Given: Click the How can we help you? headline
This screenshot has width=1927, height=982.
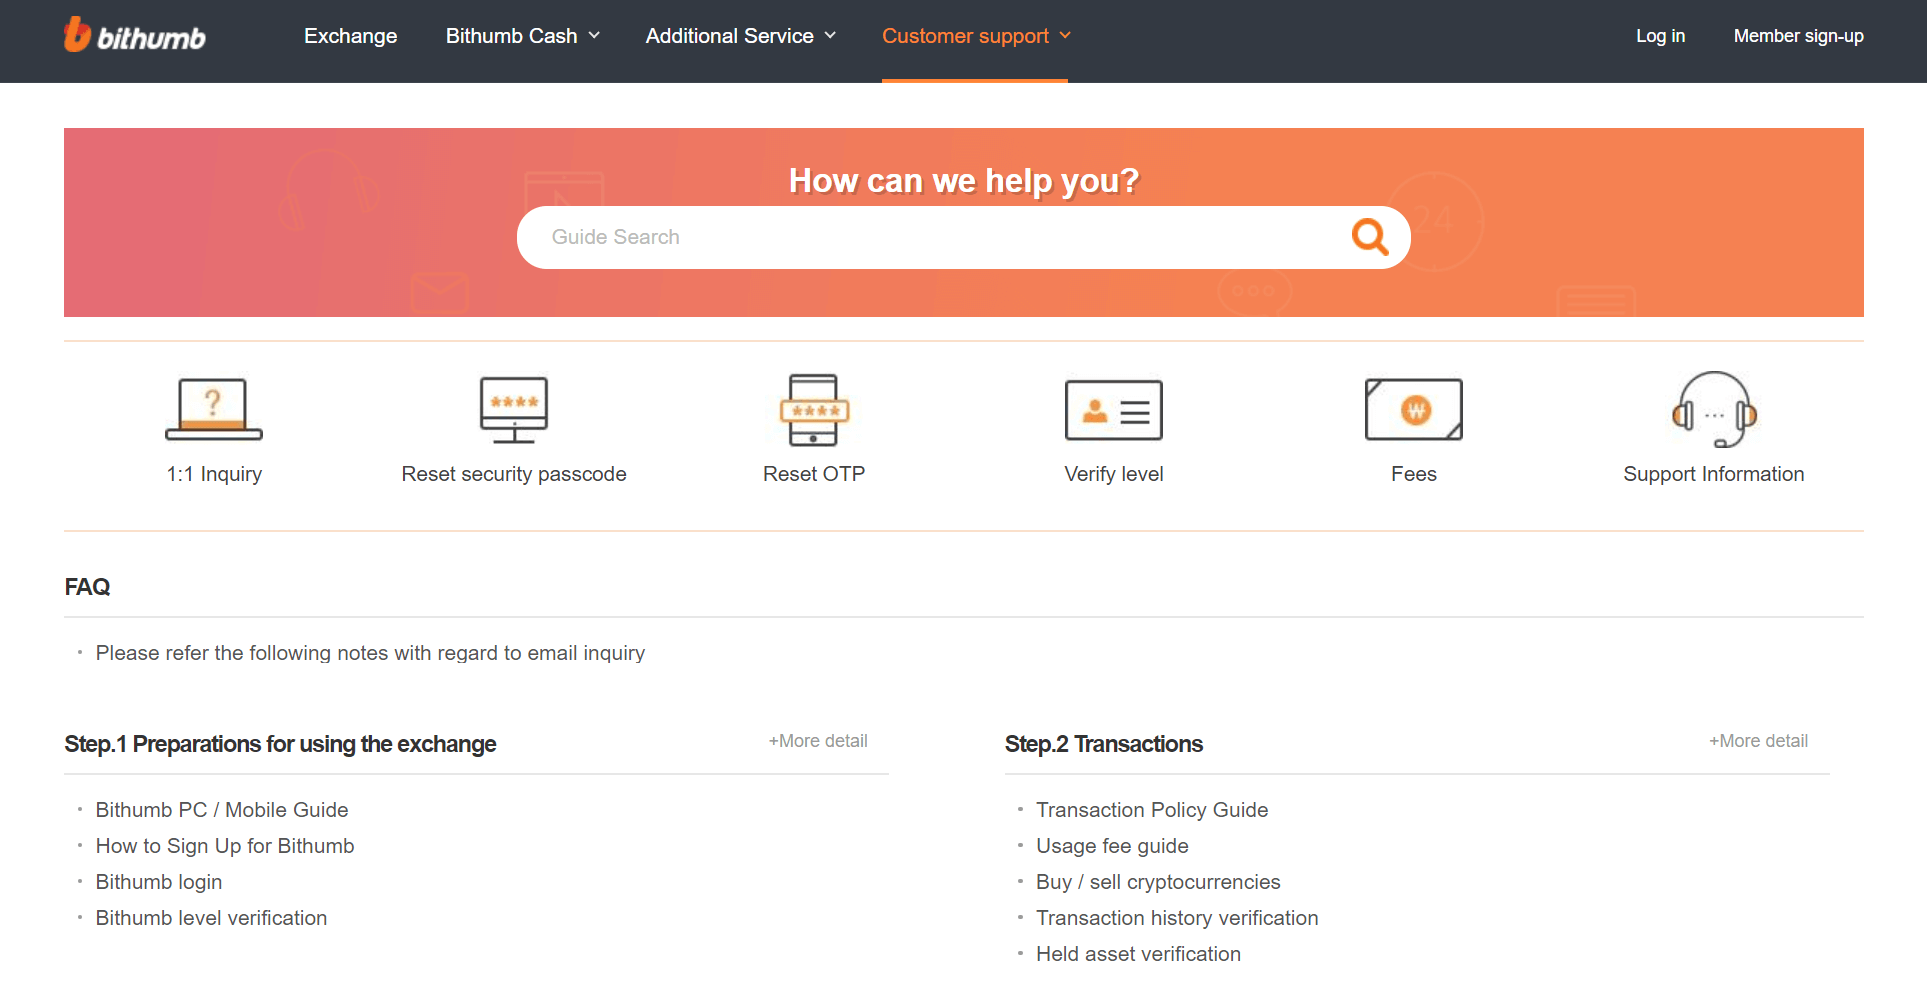Looking at the screenshot, I should click(964, 181).
